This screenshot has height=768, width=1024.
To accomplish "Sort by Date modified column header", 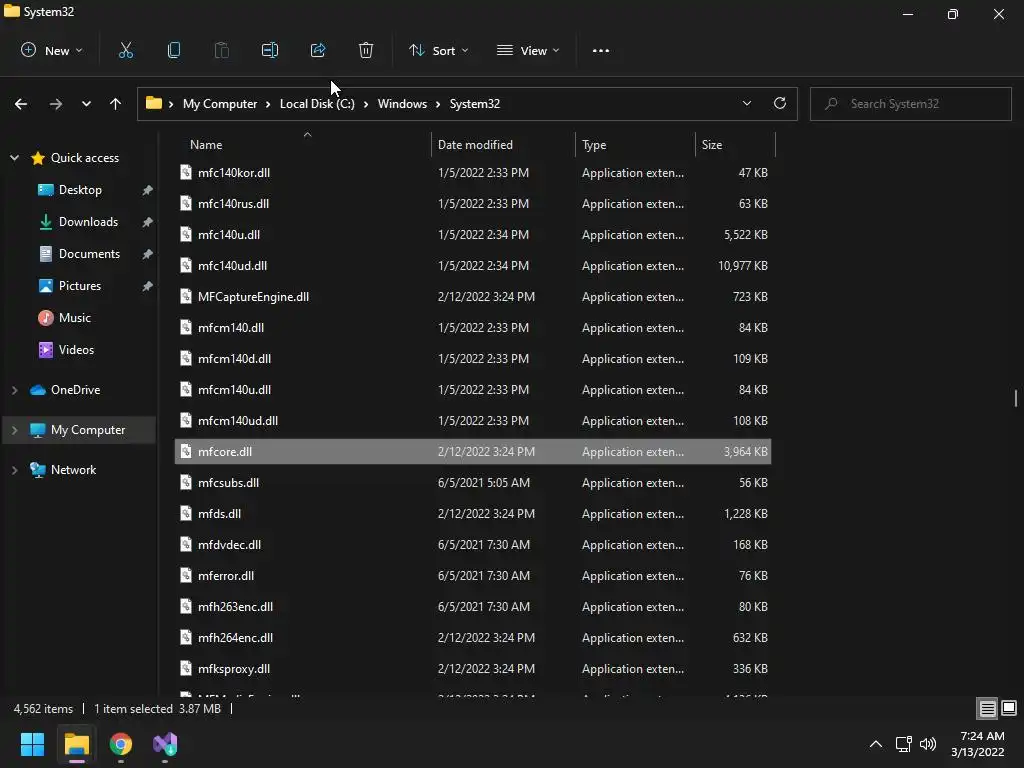I will coord(475,145).
